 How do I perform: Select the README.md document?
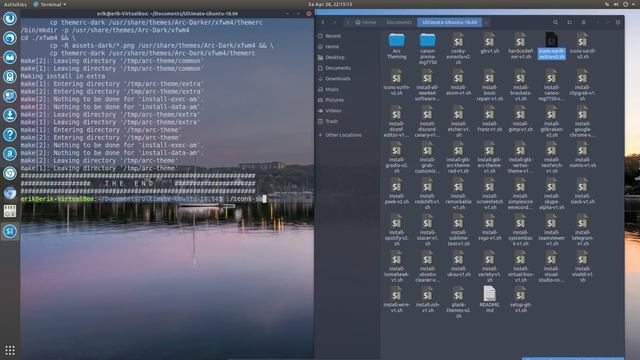click(x=489, y=300)
